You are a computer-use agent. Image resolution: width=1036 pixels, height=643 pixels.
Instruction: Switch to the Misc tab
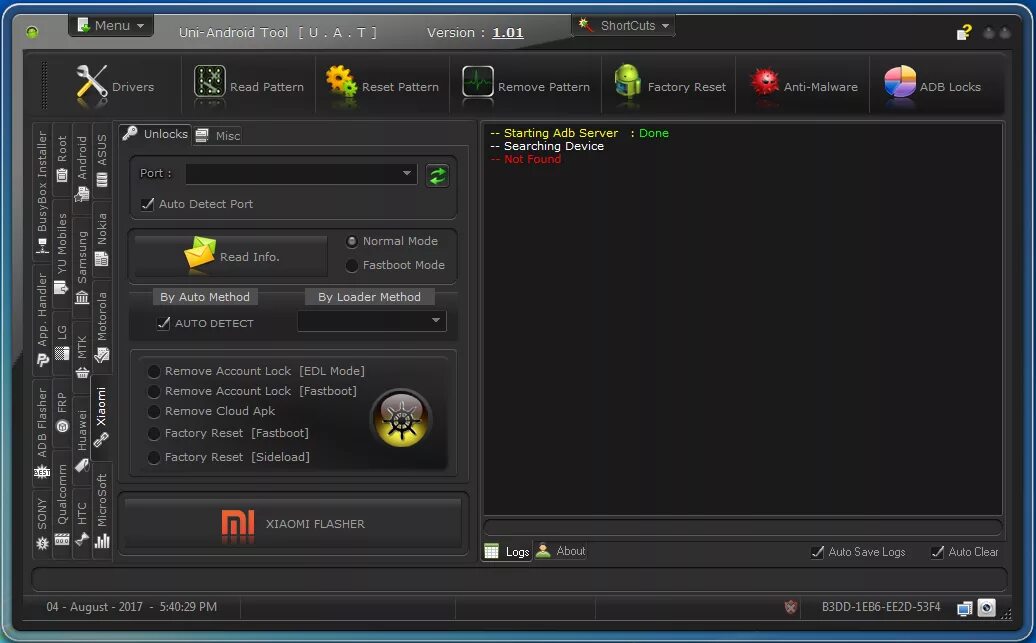pos(218,135)
